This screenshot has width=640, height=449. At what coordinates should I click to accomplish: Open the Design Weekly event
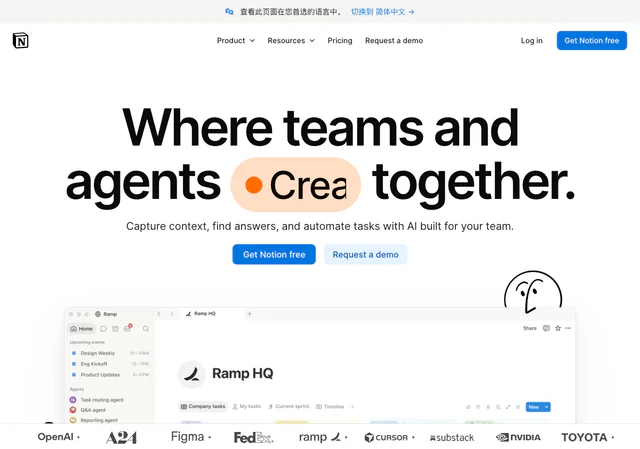point(109,353)
